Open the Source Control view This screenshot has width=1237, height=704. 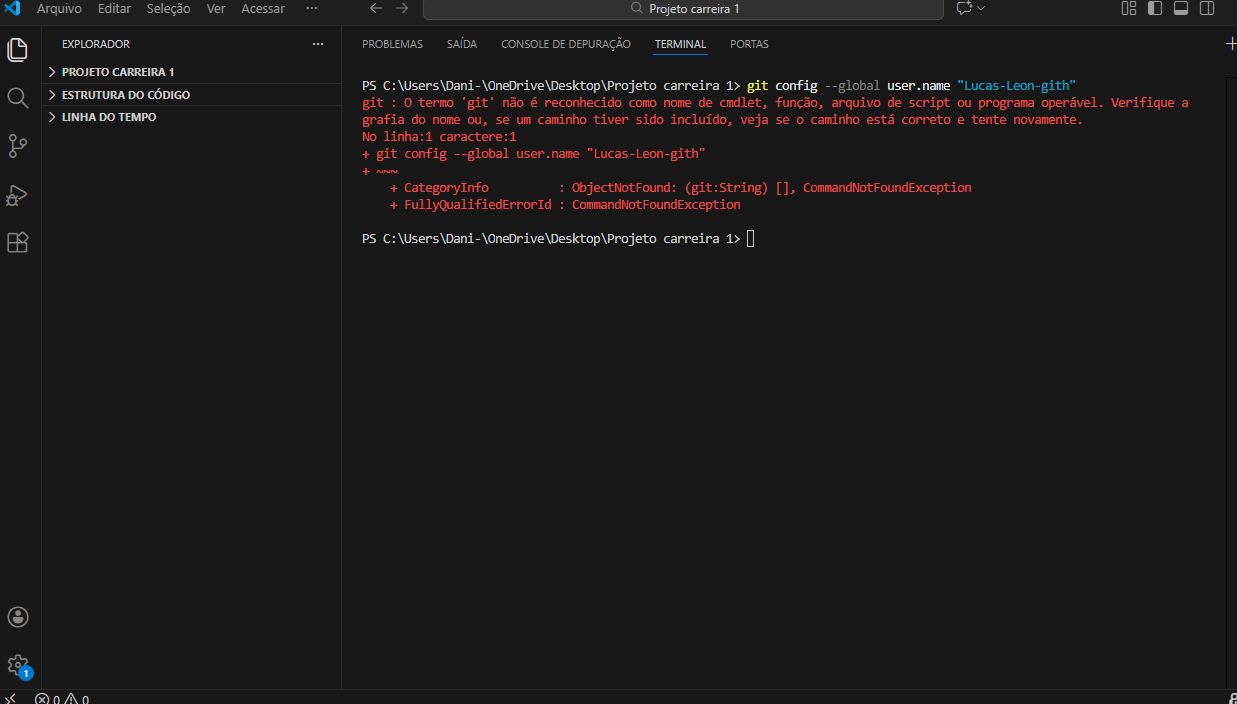[x=17, y=146]
